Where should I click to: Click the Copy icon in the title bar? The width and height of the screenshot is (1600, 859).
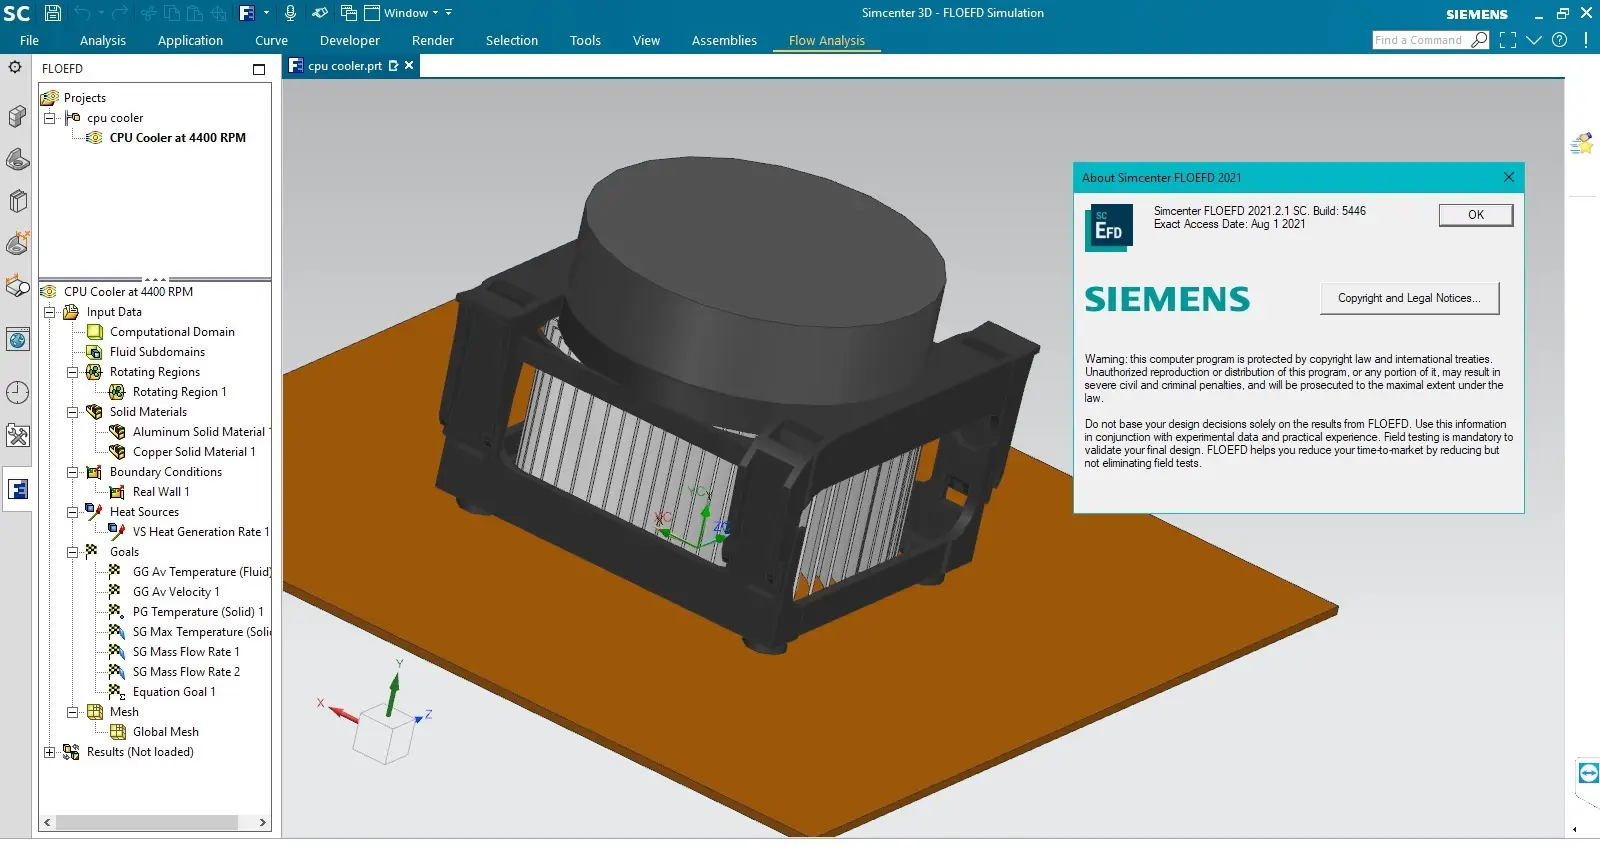pos(171,13)
